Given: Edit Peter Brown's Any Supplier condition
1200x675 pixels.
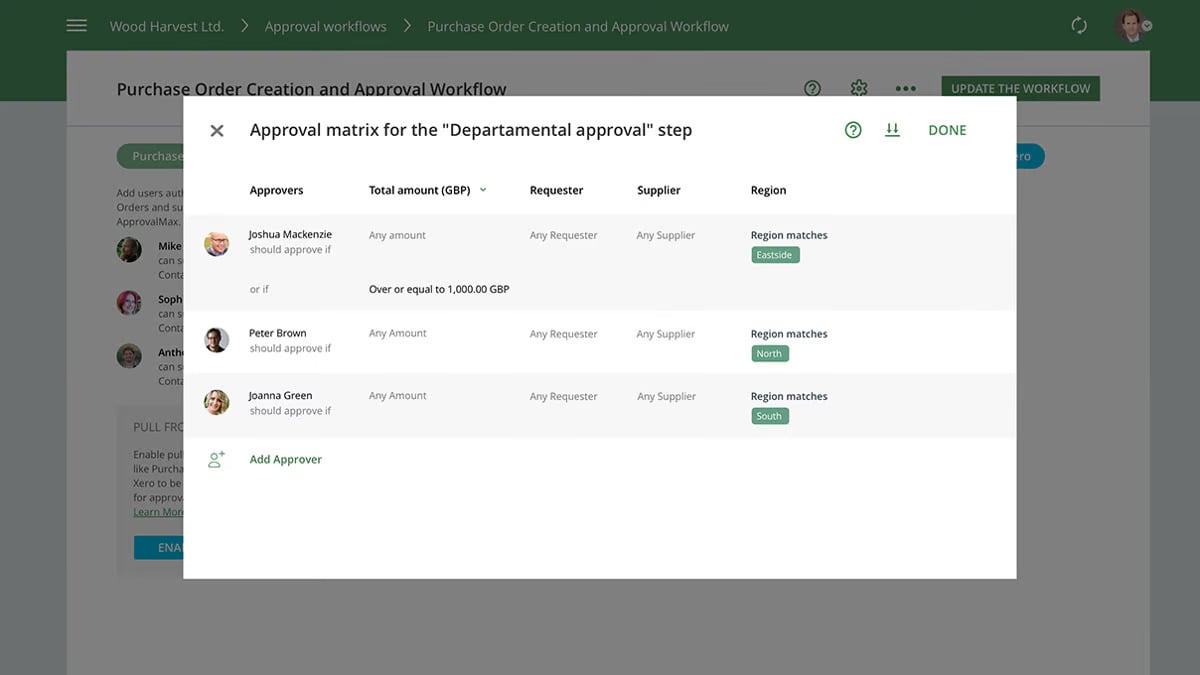Looking at the screenshot, I should pos(666,334).
